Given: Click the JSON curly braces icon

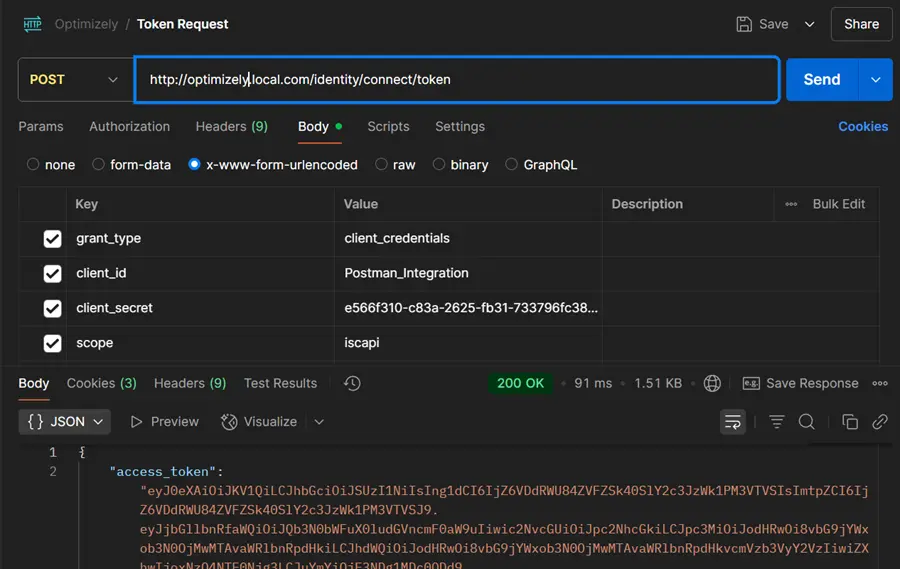Looking at the screenshot, I should pyautogui.click(x=36, y=422).
